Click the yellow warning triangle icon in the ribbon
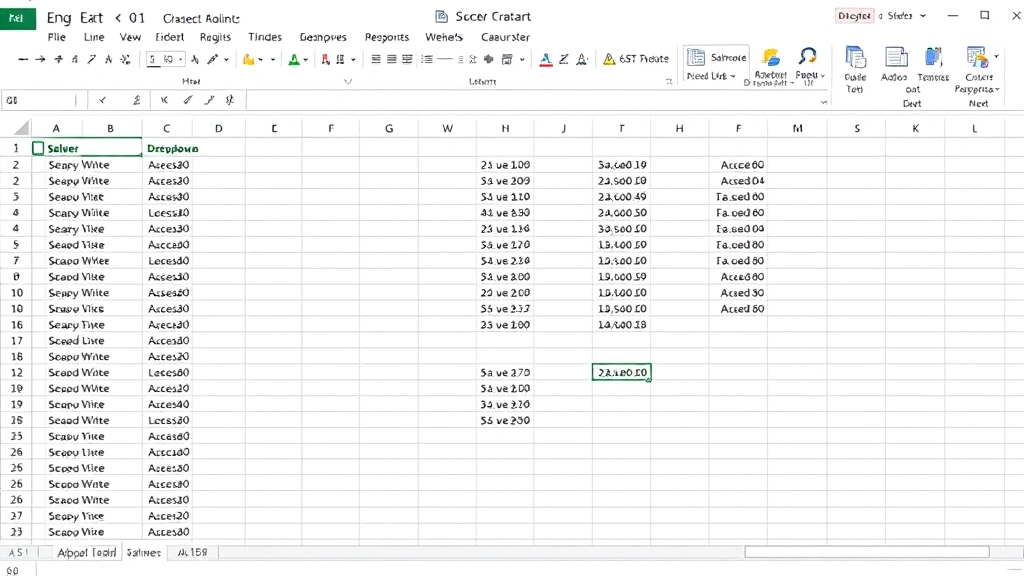This screenshot has width=1024, height=576. 609,58
